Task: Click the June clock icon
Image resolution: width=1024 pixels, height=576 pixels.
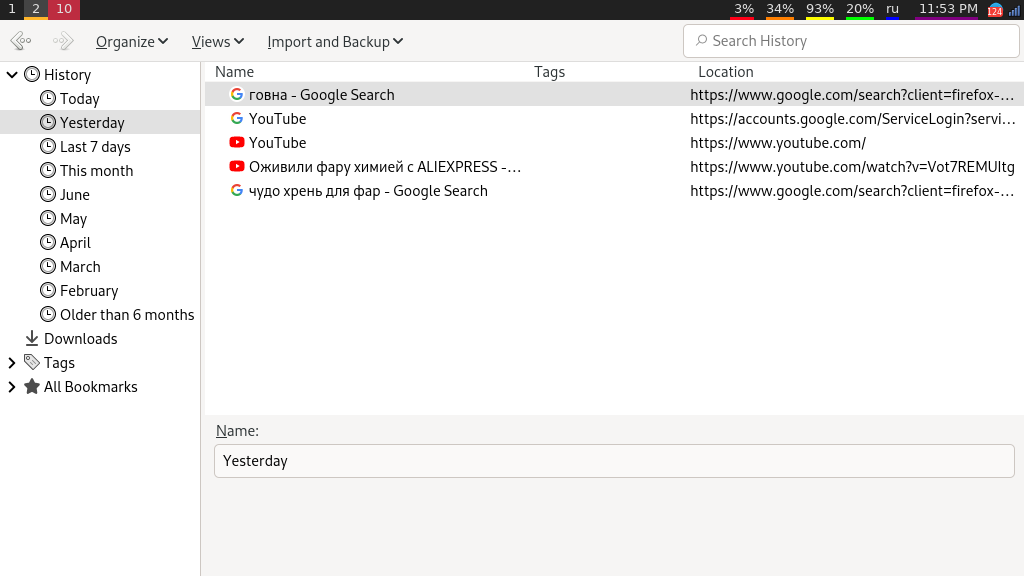Action: pyautogui.click(x=48, y=194)
